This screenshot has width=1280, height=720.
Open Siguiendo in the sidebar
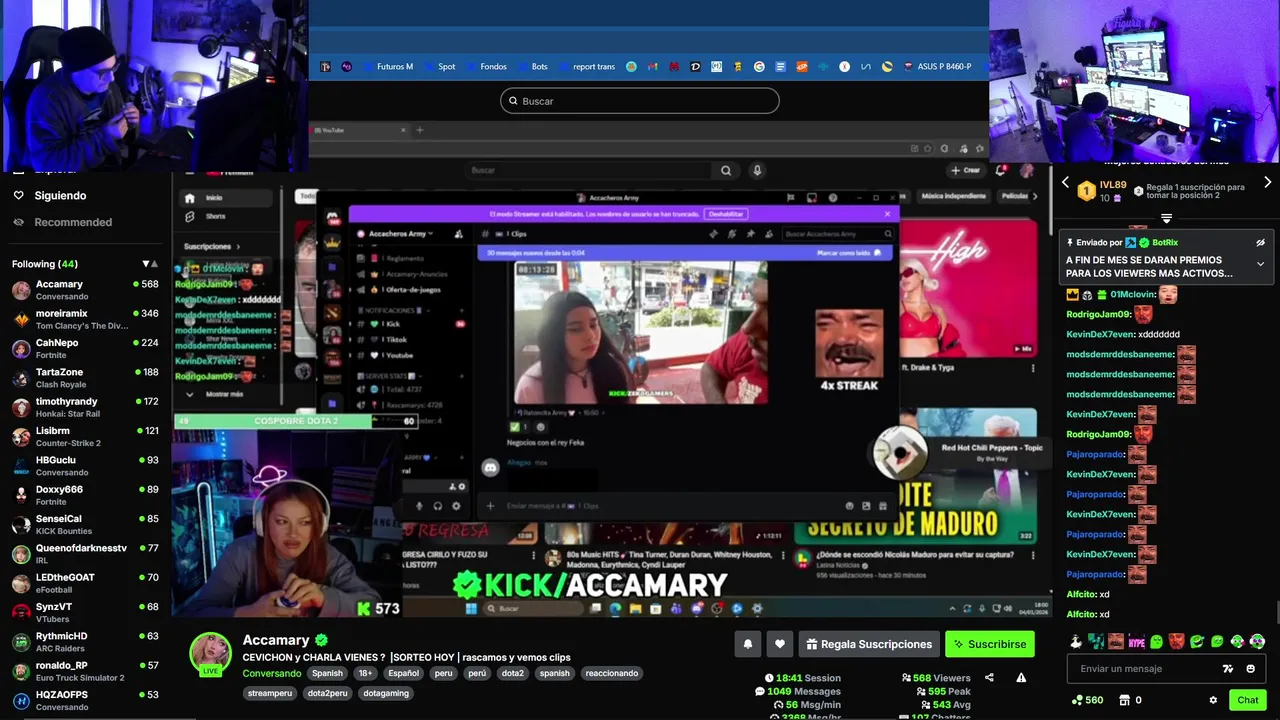pos(60,196)
